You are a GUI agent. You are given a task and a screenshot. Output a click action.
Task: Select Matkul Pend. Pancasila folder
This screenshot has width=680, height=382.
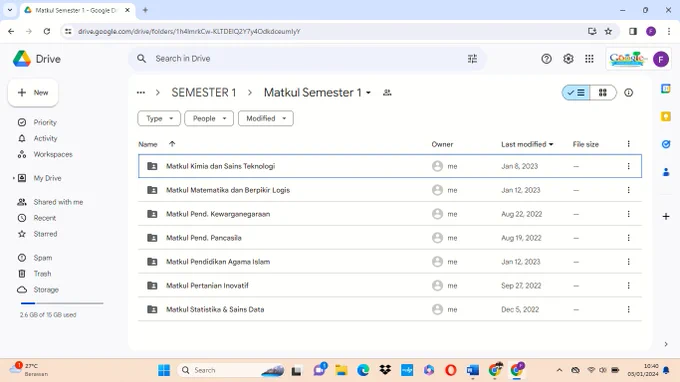[389, 238]
